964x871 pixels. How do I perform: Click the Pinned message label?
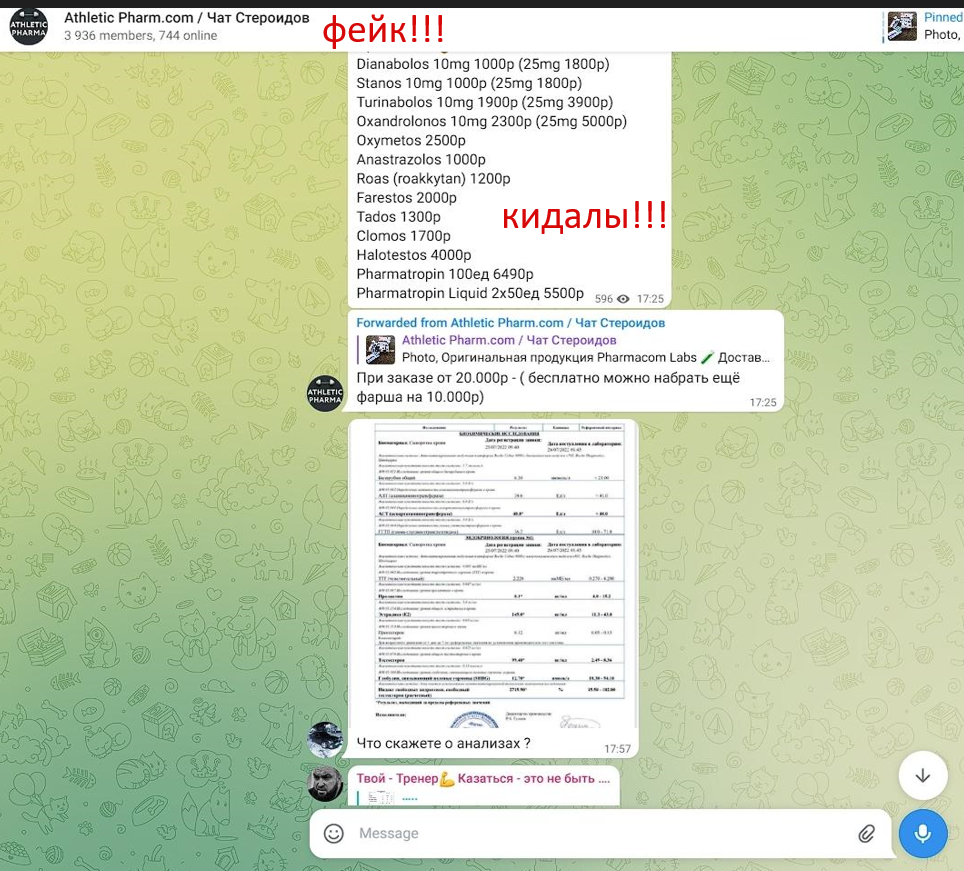pyautogui.click(x=943, y=17)
